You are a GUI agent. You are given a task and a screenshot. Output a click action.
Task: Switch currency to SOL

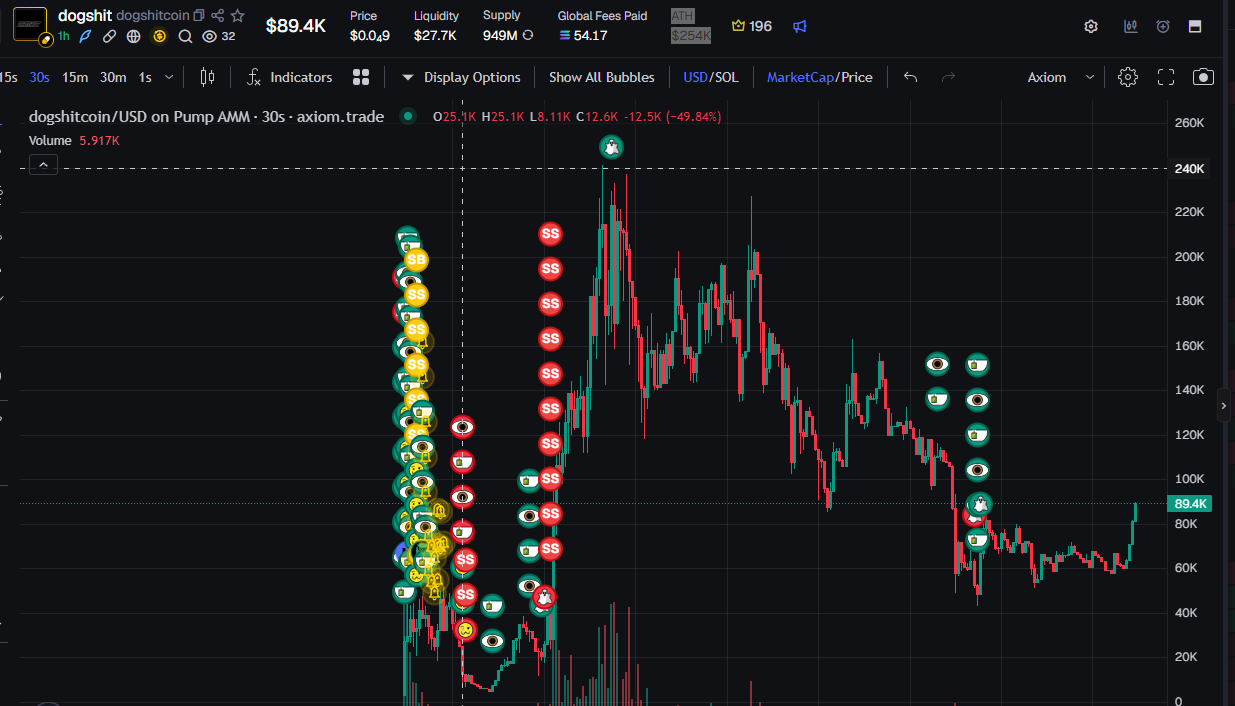726,77
